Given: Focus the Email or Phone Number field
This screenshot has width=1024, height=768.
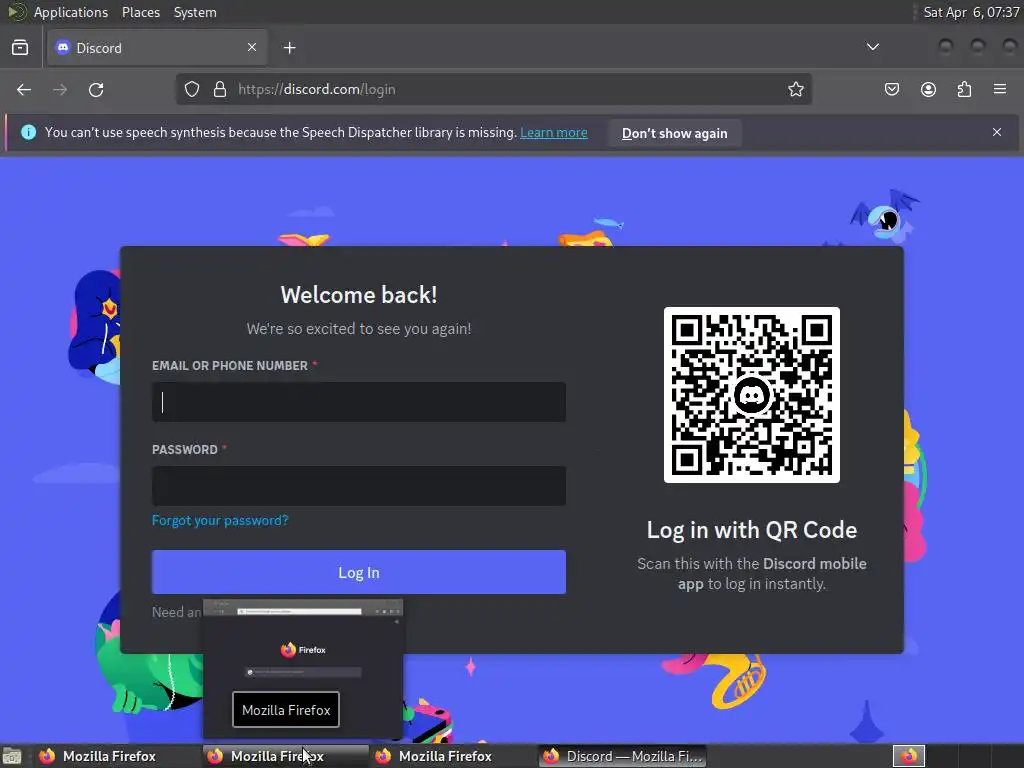Looking at the screenshot, I should 359,402.
